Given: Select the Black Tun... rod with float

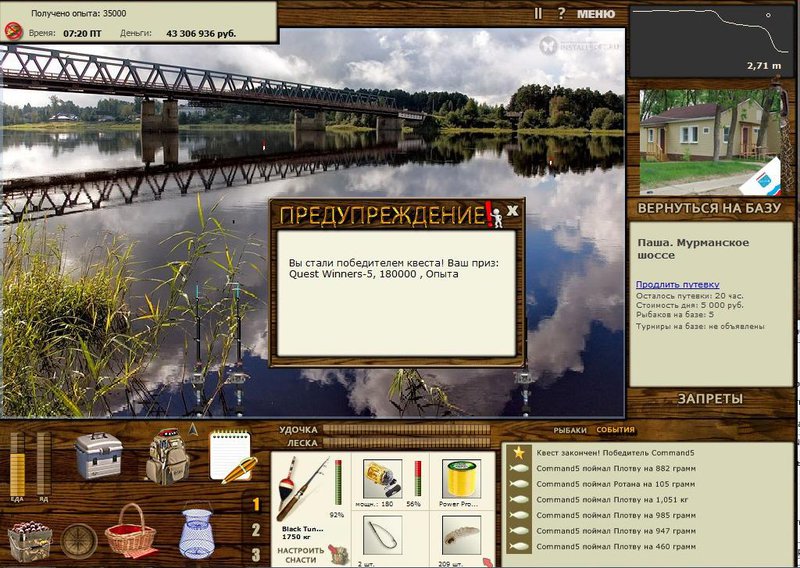Looking at the screenshot, I should [301, 489].
